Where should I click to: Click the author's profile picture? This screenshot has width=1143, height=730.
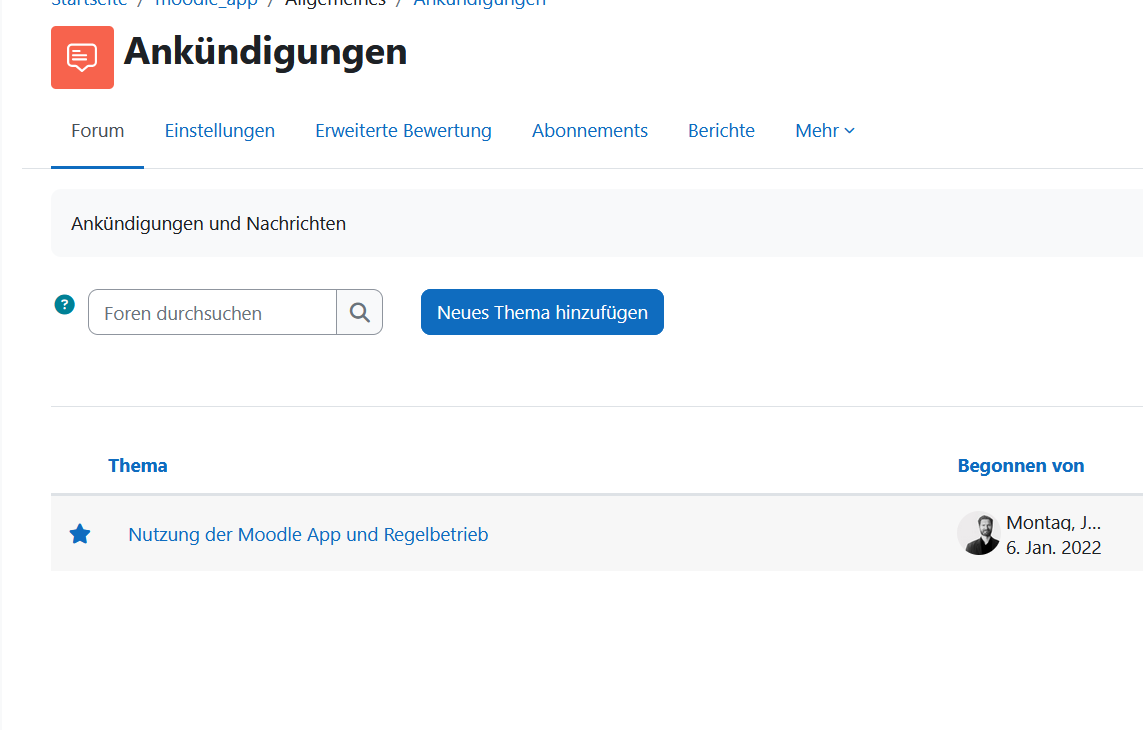[x=978, y=534]
